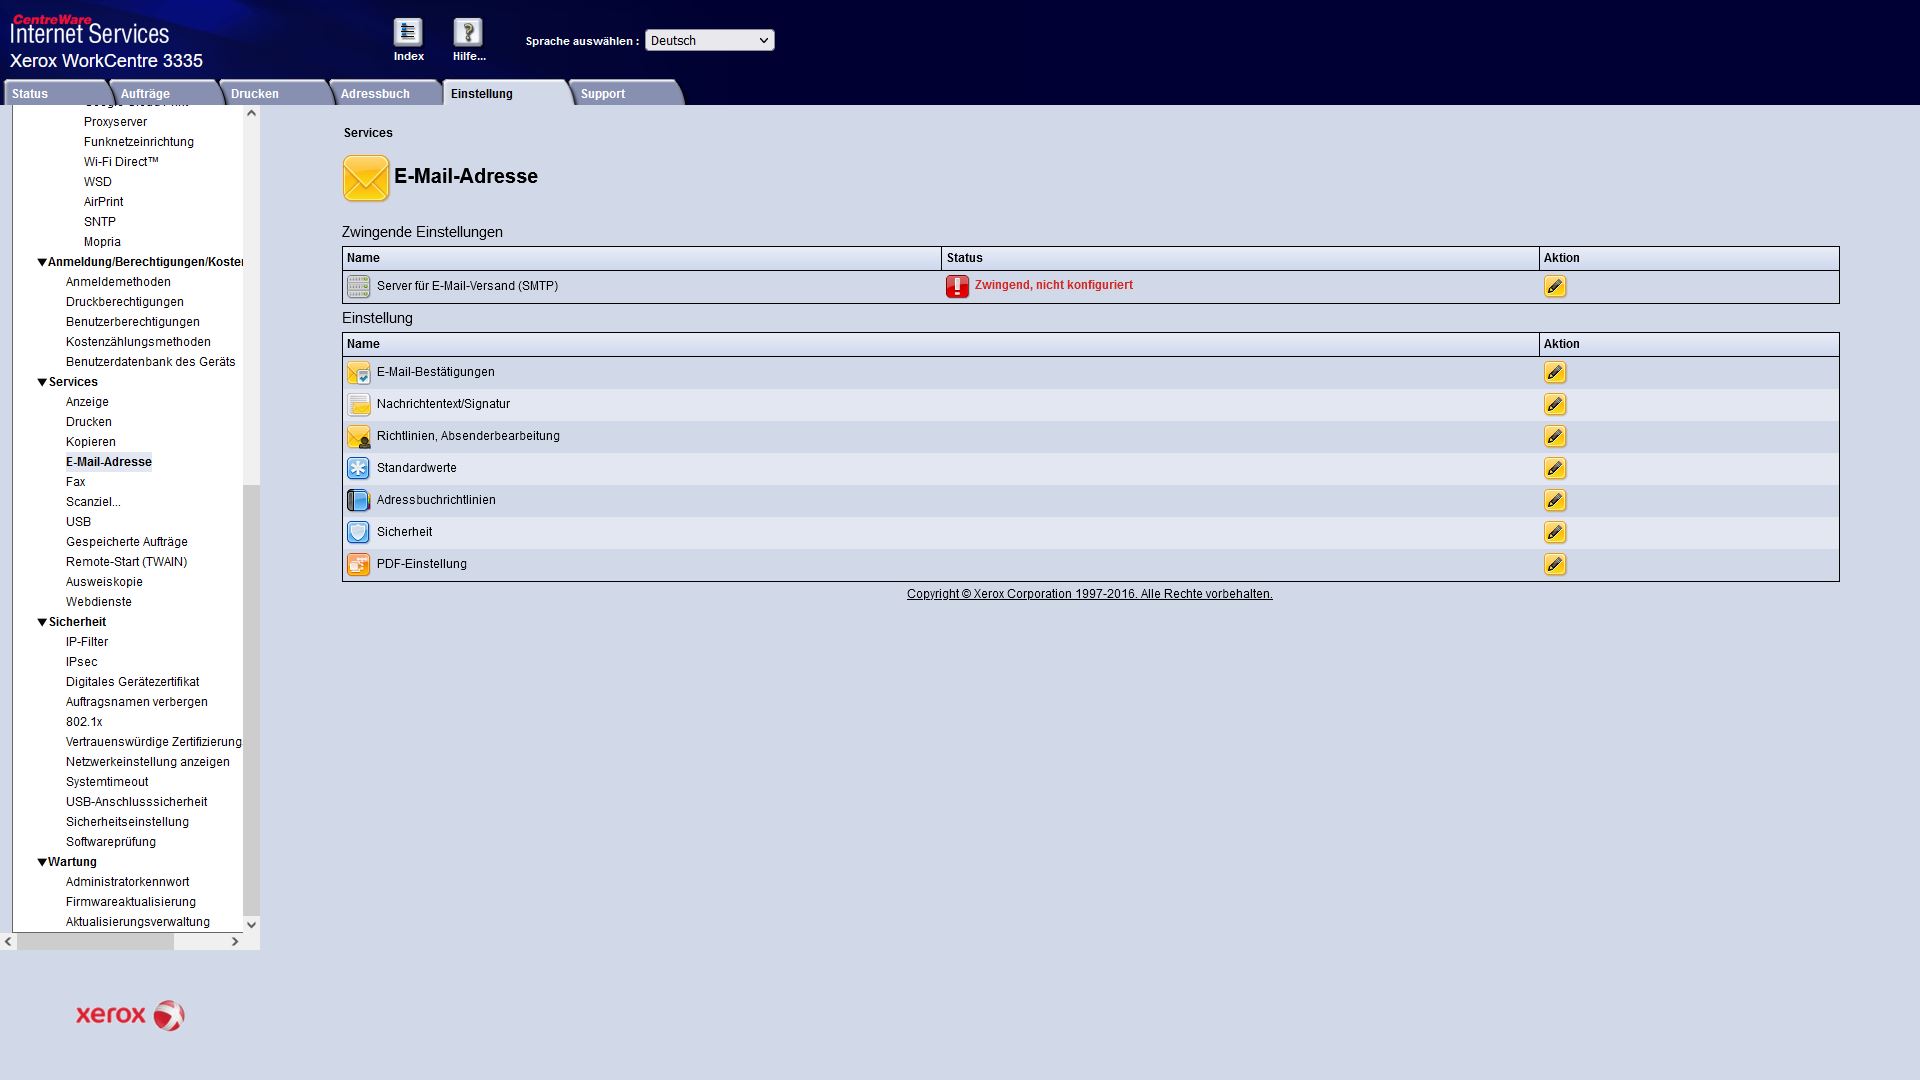
Task: Click edit pencil for E-Mail-Bestätigungen
Action: pyautogui.click(x=1554, y=373)
